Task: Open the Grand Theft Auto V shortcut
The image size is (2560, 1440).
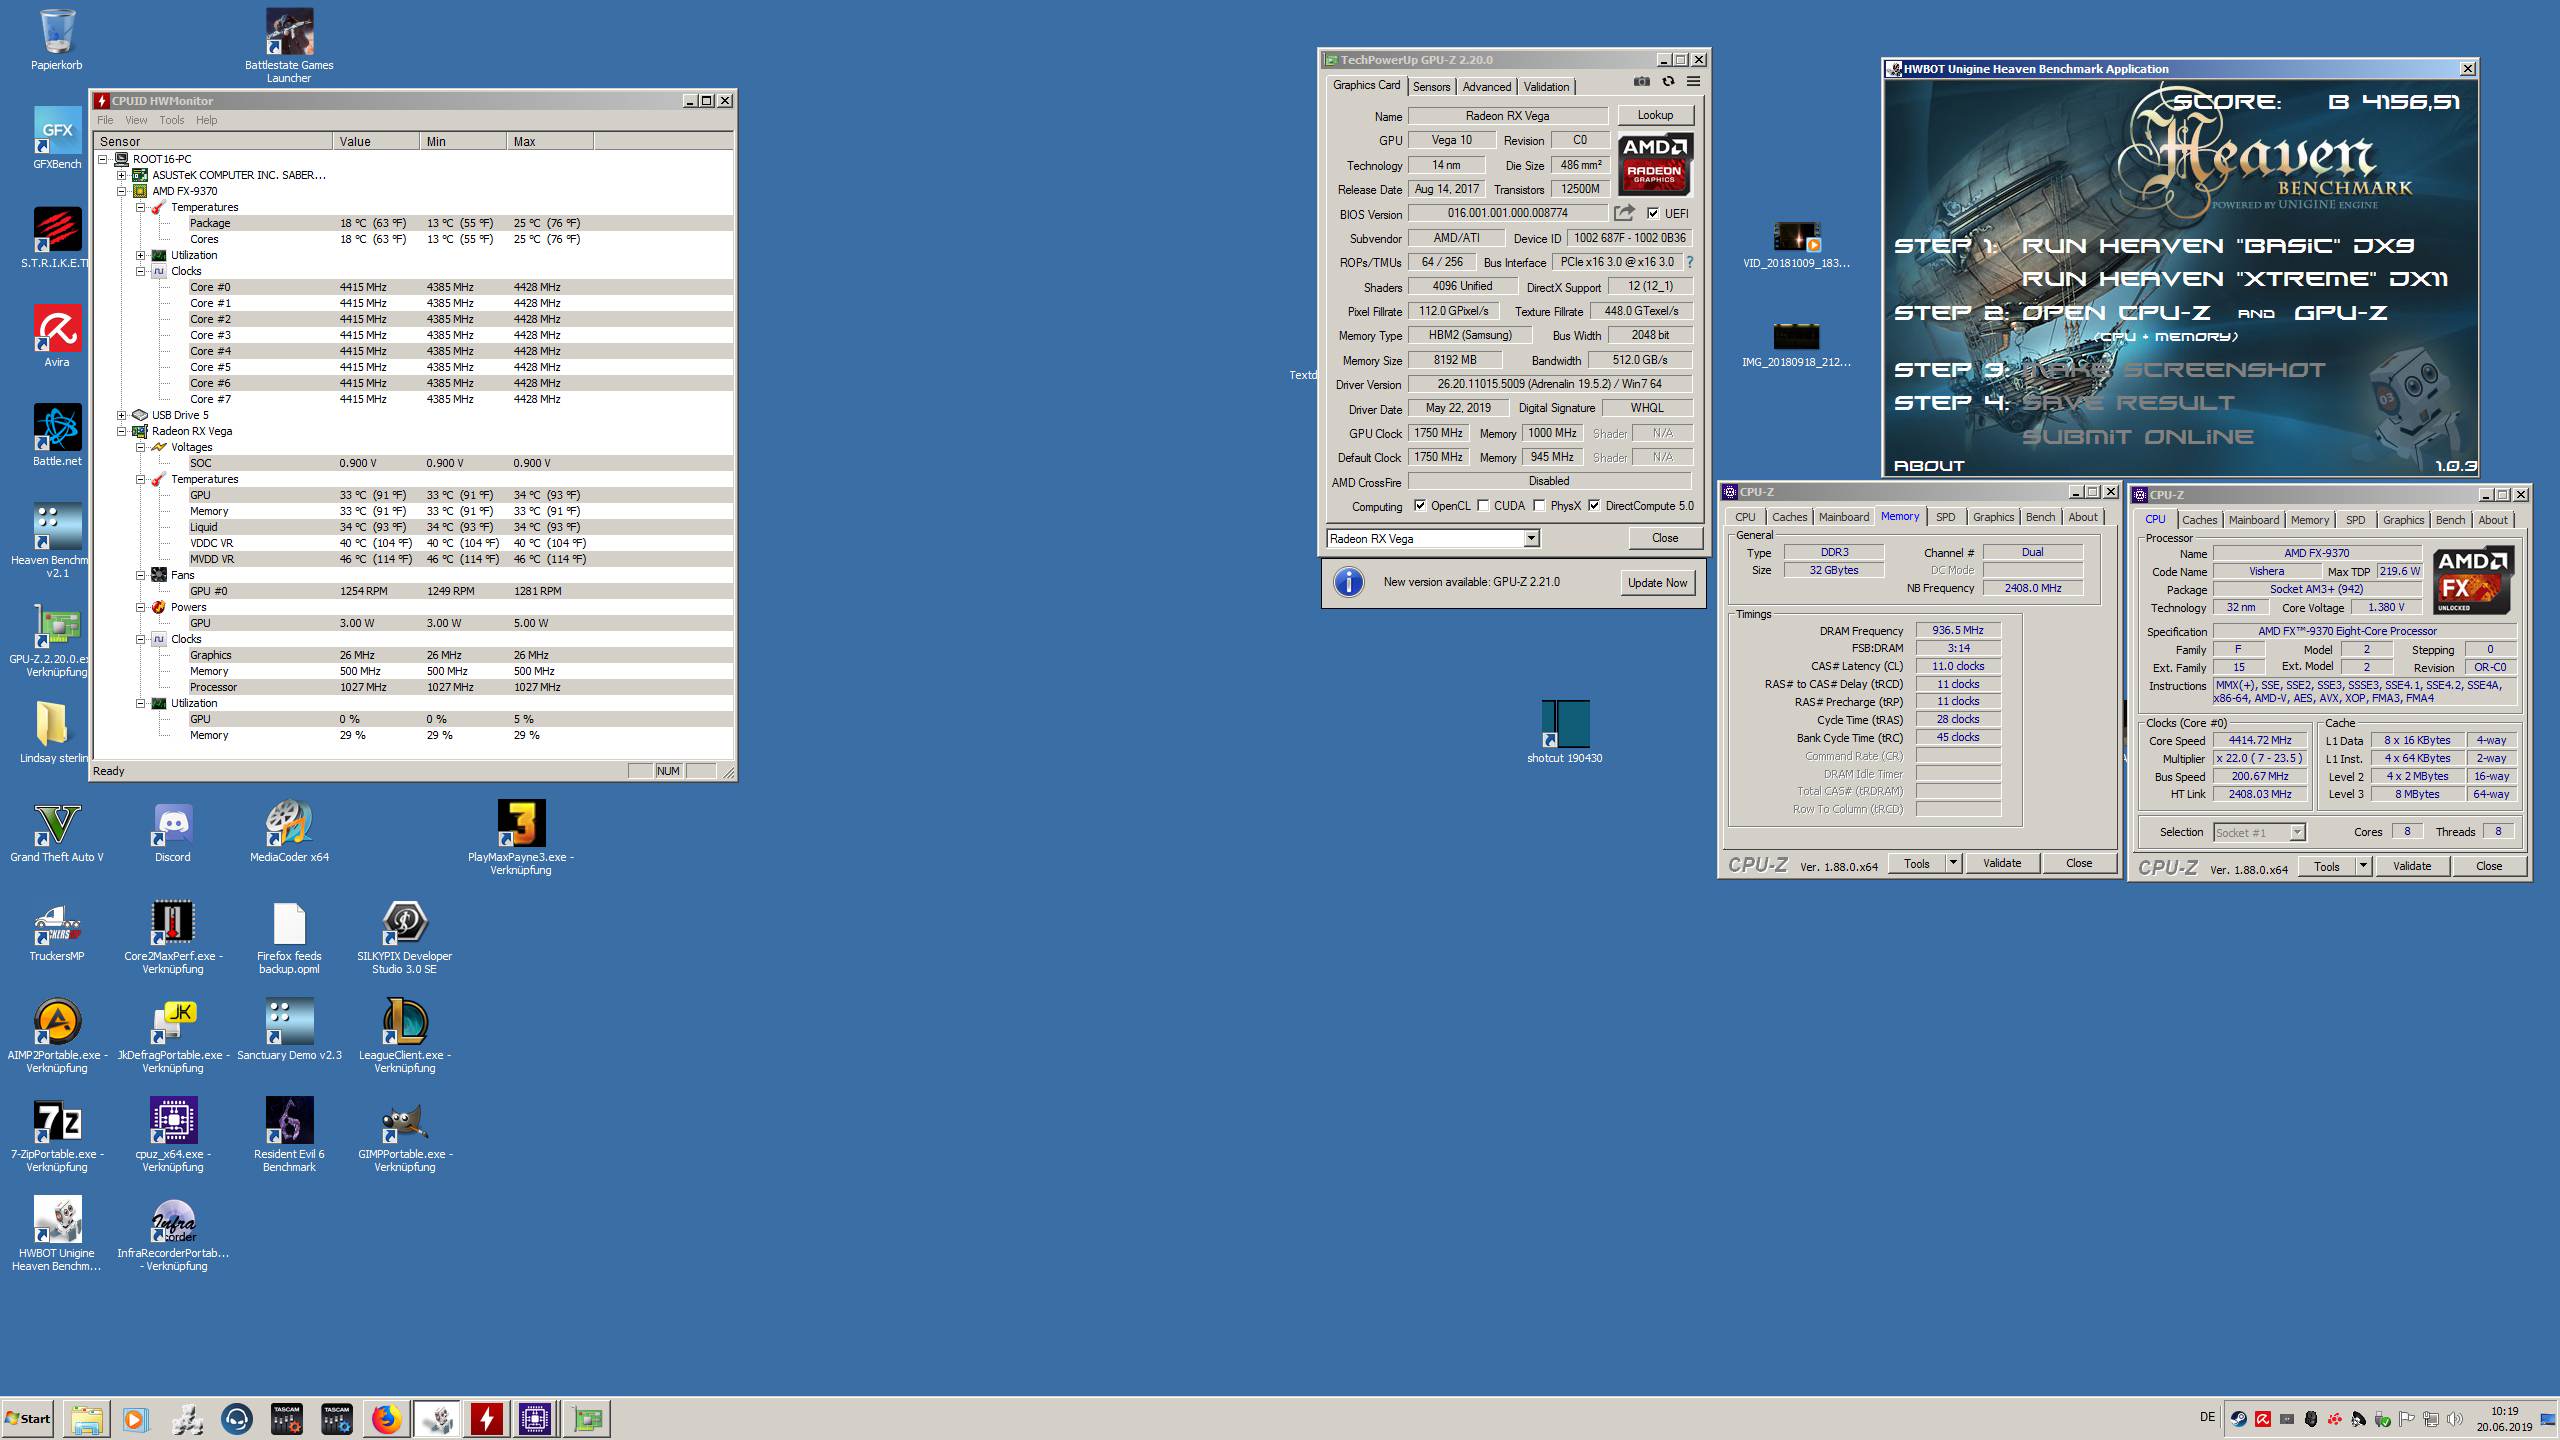Action: pyautogui.click(x=57, y=824)
